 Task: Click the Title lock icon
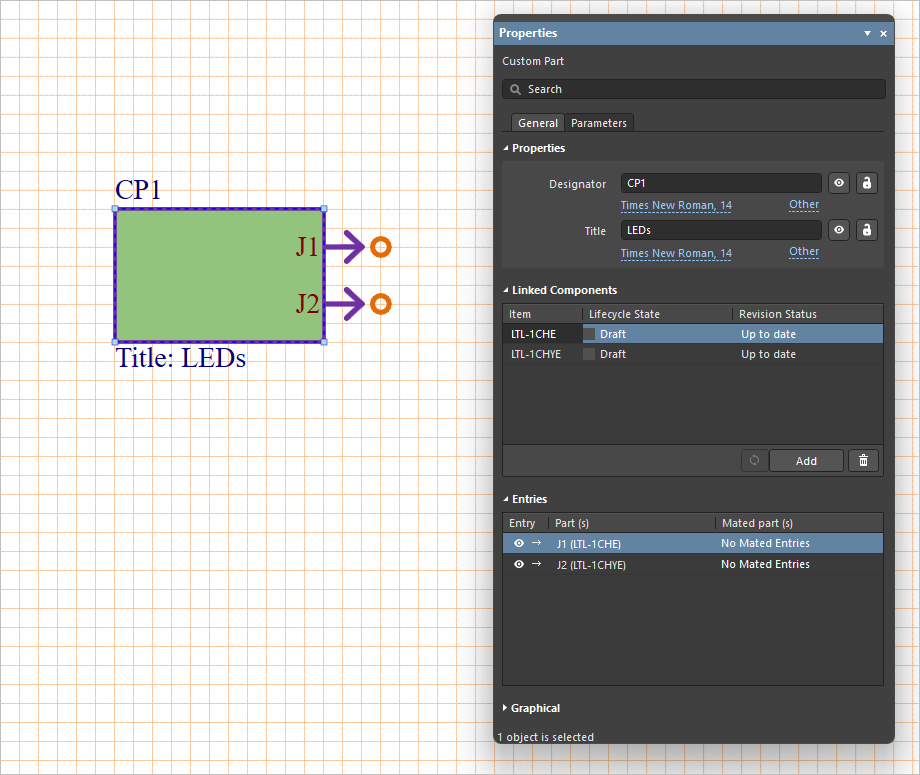pos(867,231)
